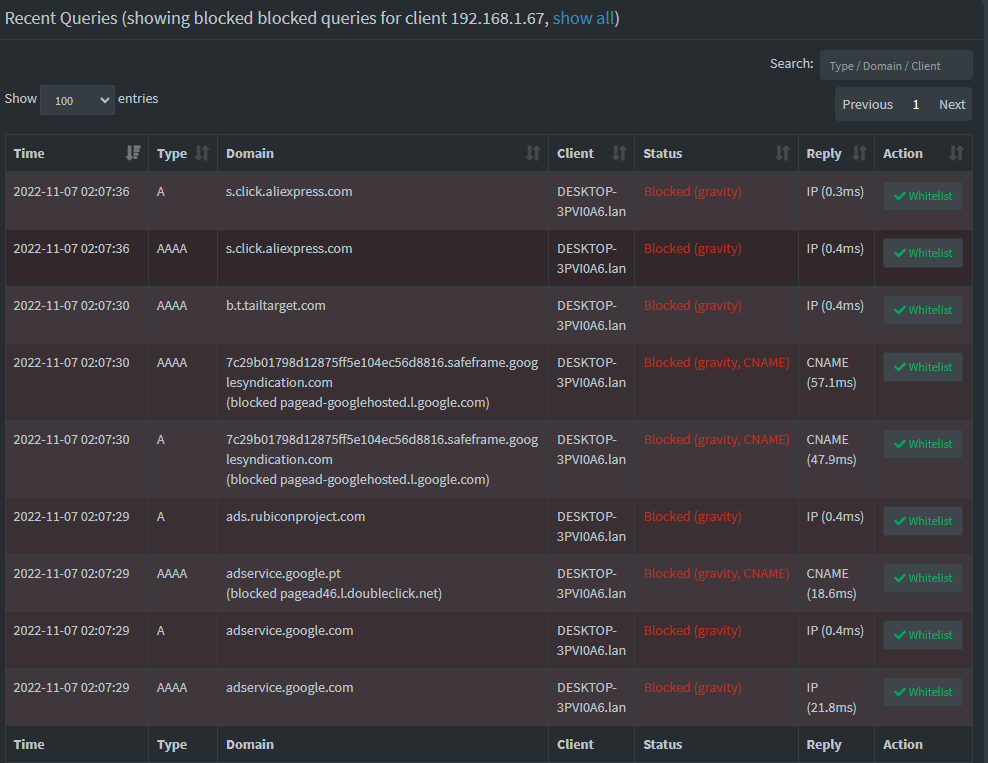988x763 pixels.
Task: Click the checkmark icon on the top Whitelist button
Action: [x=903, y=195]
